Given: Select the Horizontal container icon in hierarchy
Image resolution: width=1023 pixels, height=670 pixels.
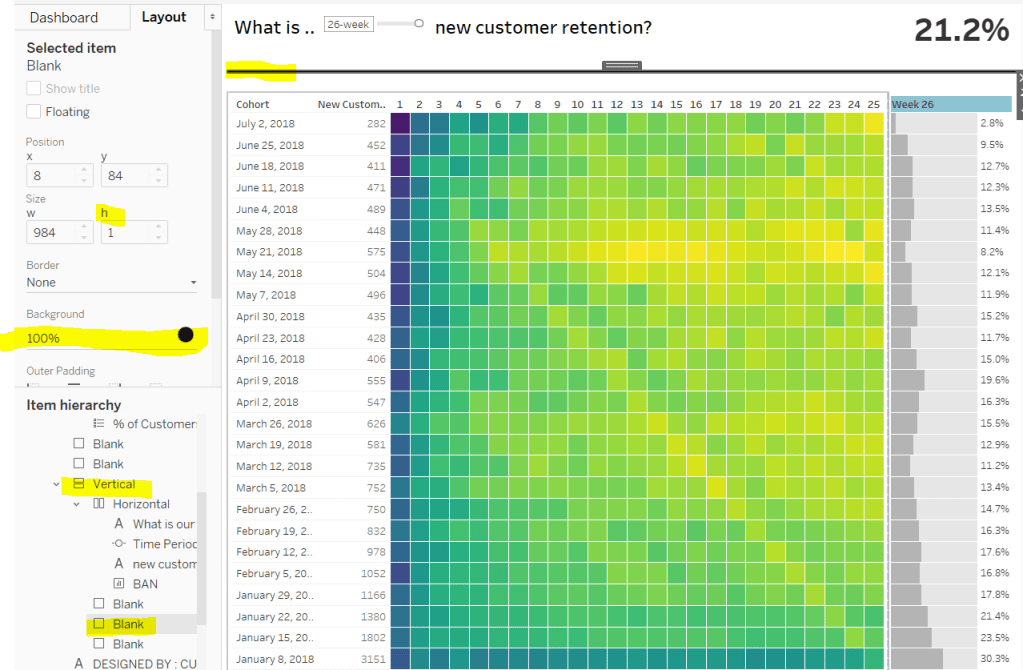Looking at the screenshot, I should click(99, 504).
